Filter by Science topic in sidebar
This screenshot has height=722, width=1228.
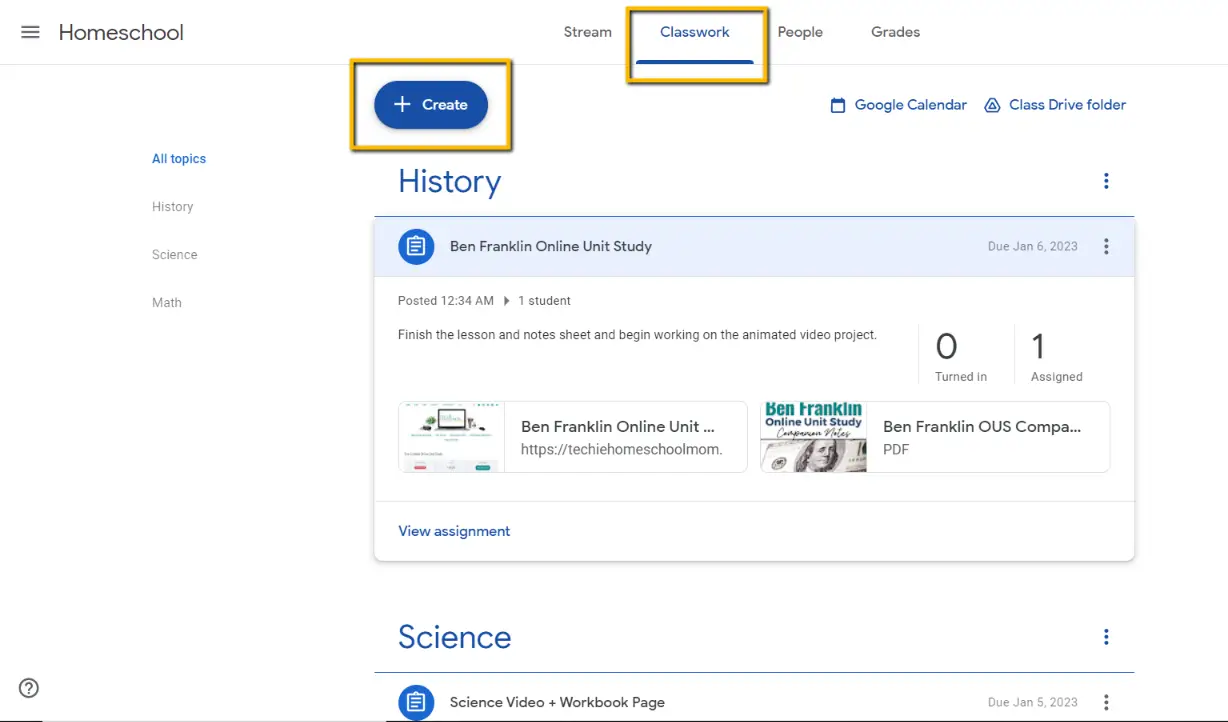pos(175,255)
